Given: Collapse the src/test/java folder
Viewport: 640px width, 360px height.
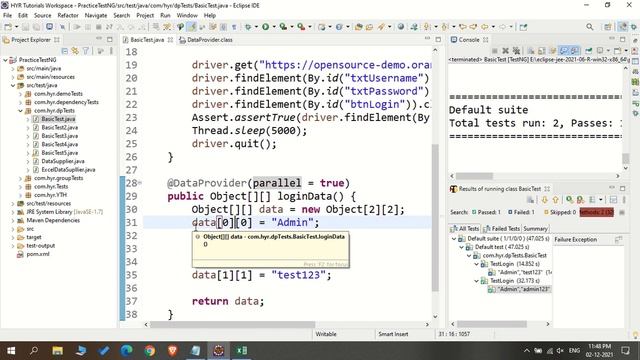Looking at the screenshot, I should click(x=13, y=85).
